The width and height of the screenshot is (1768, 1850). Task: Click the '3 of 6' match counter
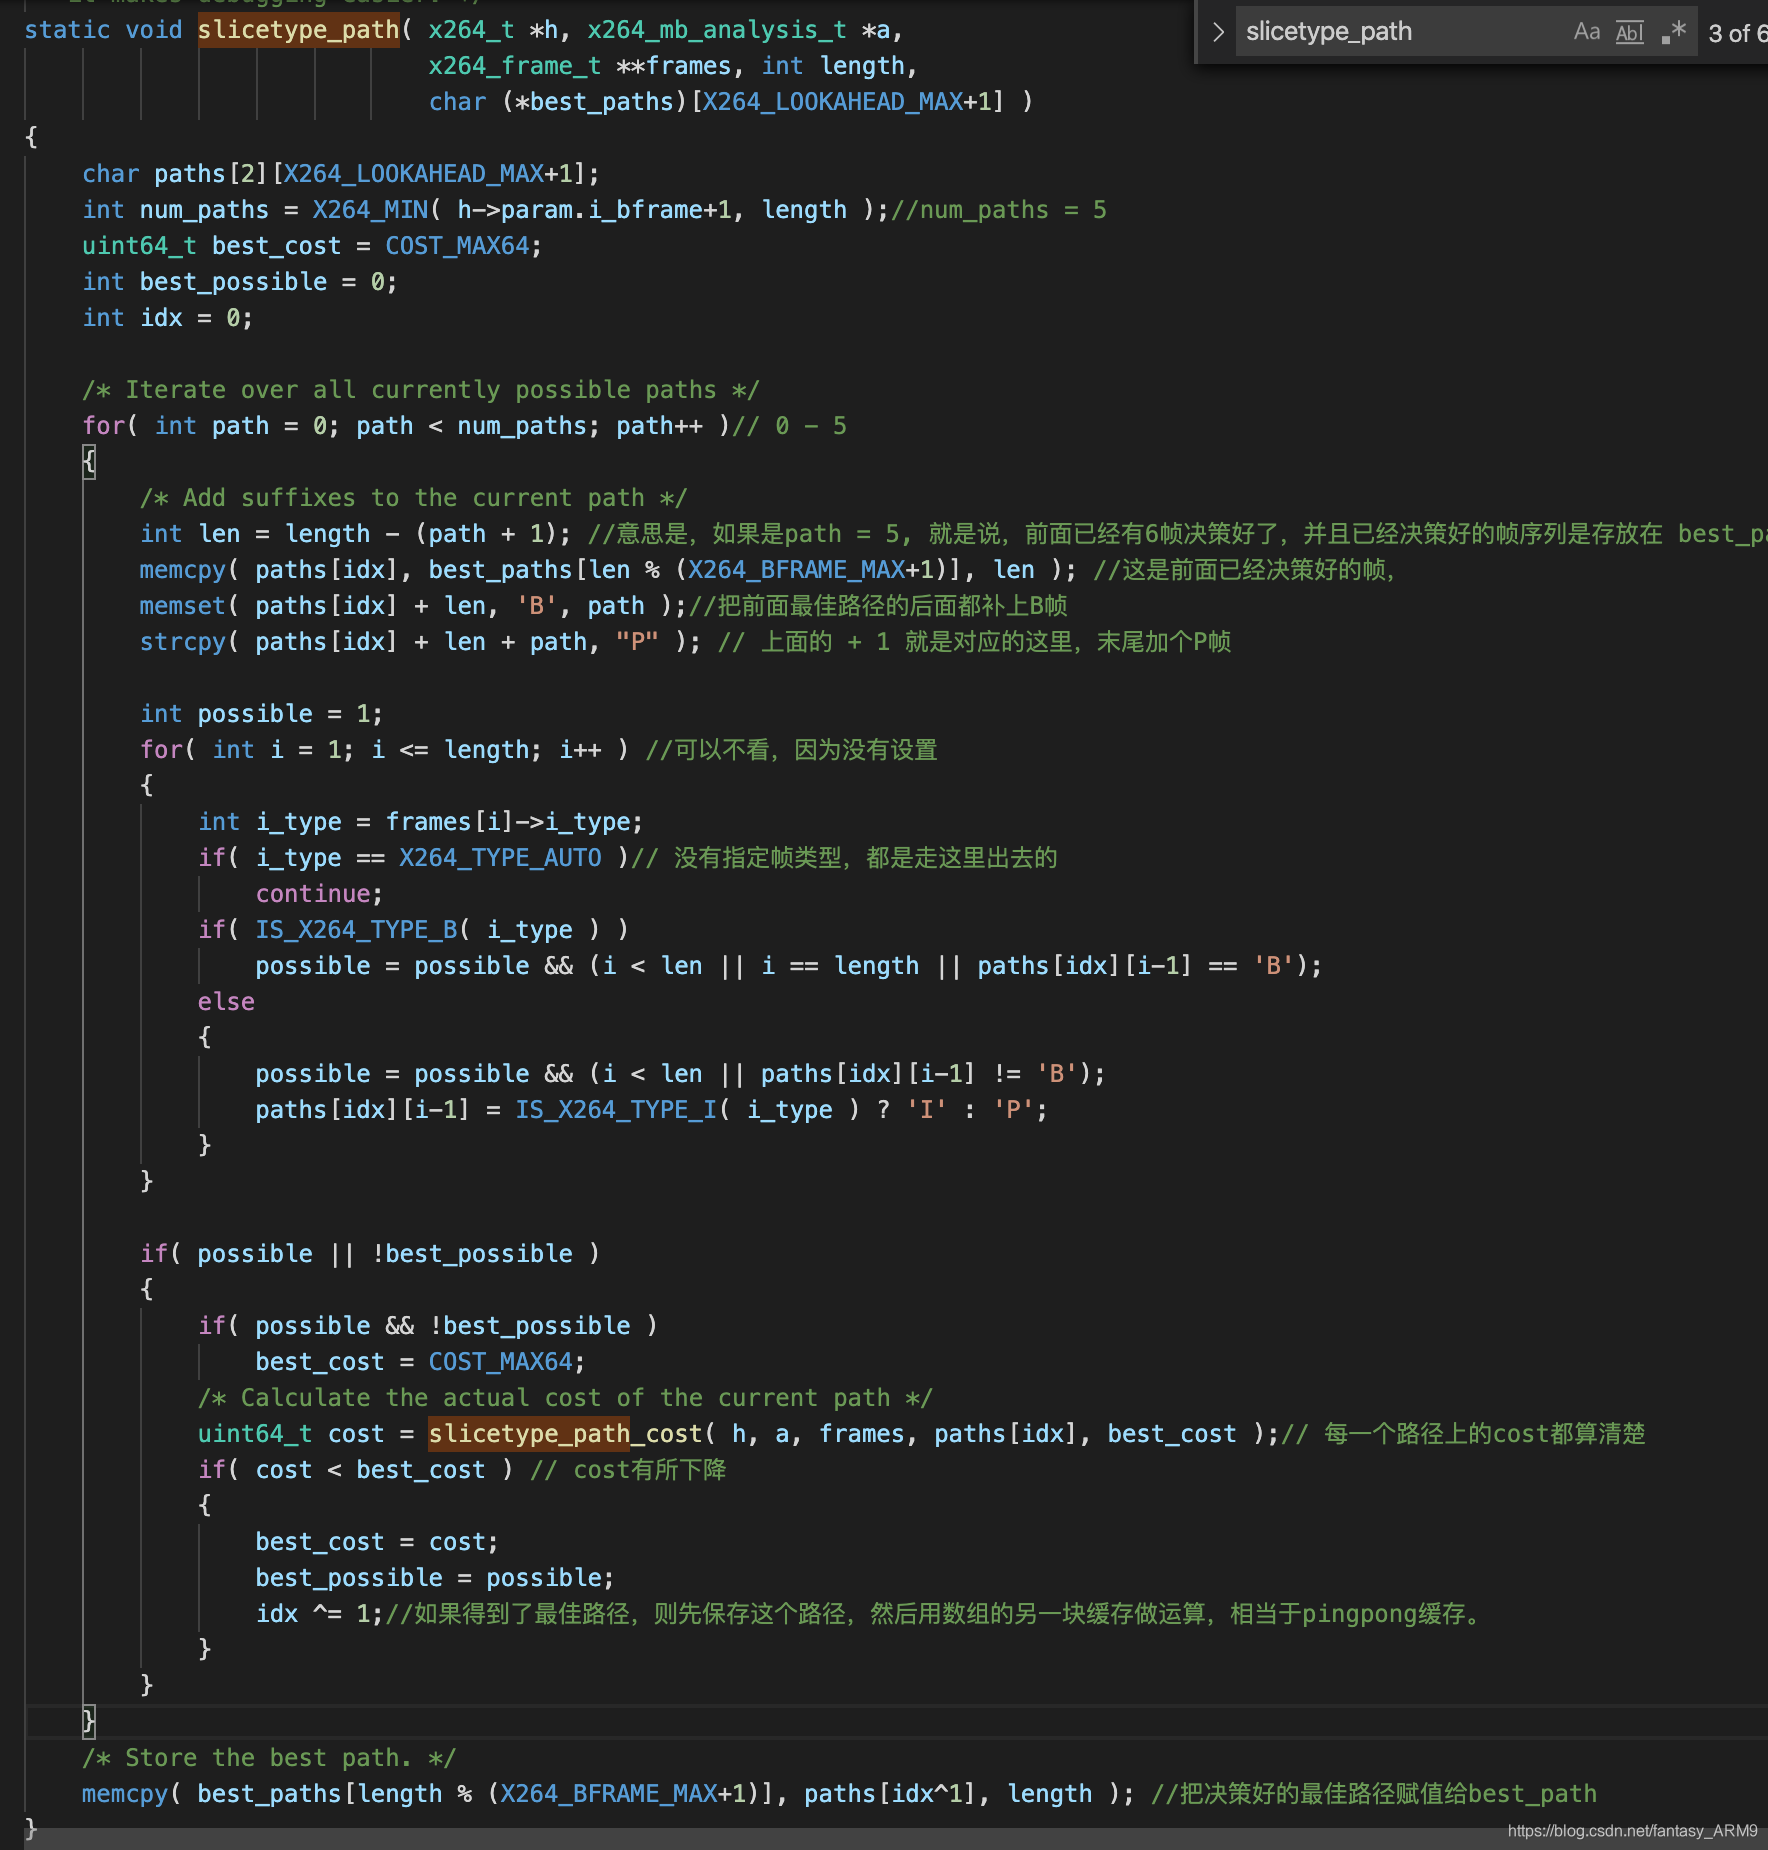1737,34
